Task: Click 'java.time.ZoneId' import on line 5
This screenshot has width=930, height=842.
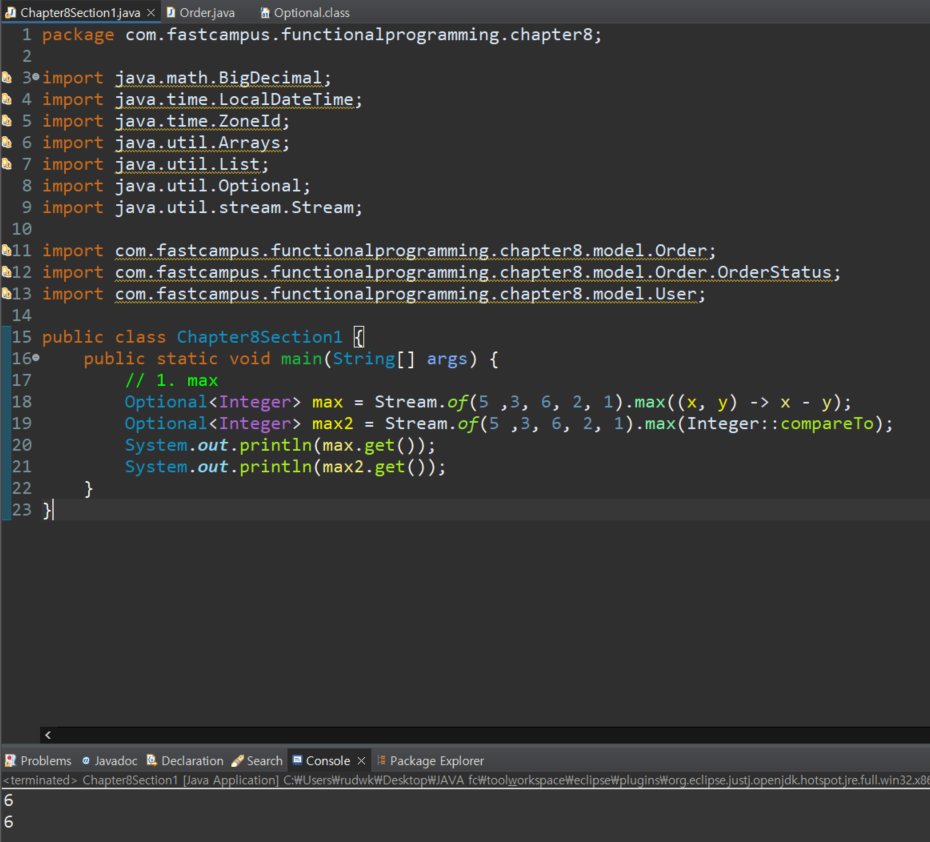Action: (x=198, y=121)
